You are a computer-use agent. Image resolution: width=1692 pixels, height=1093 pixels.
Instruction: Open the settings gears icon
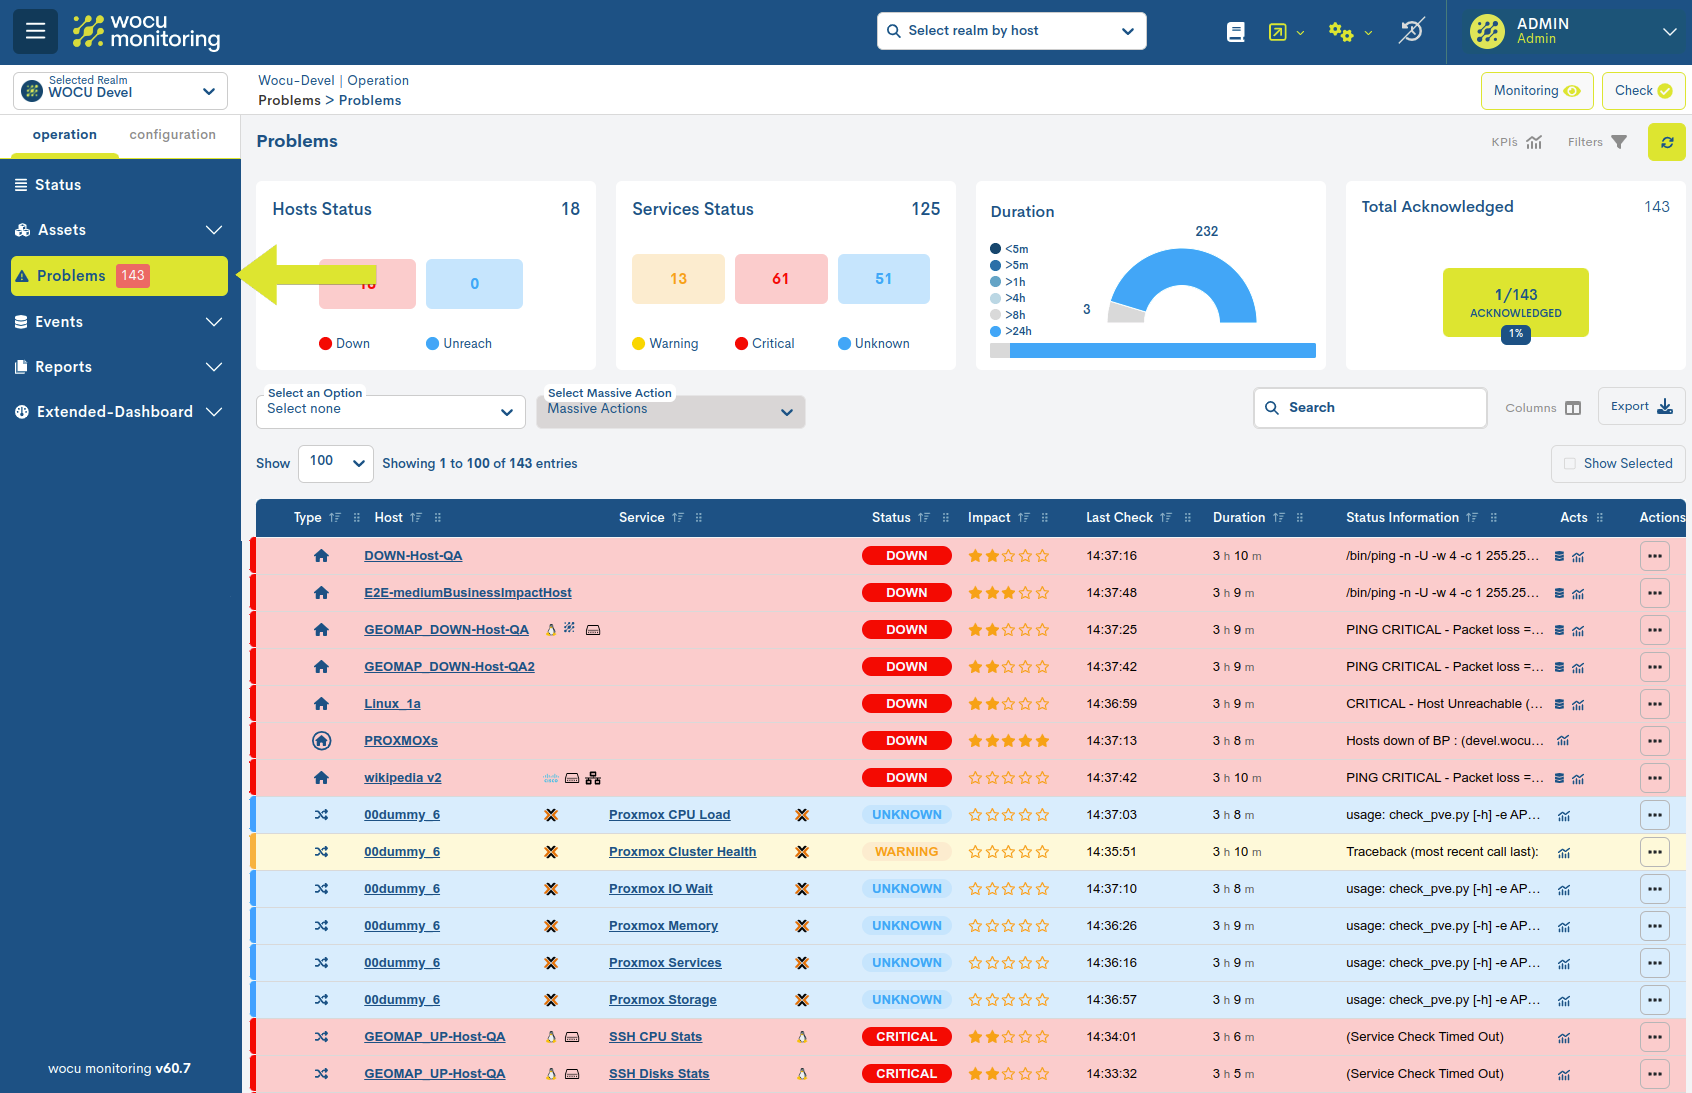pos(1341,32)
